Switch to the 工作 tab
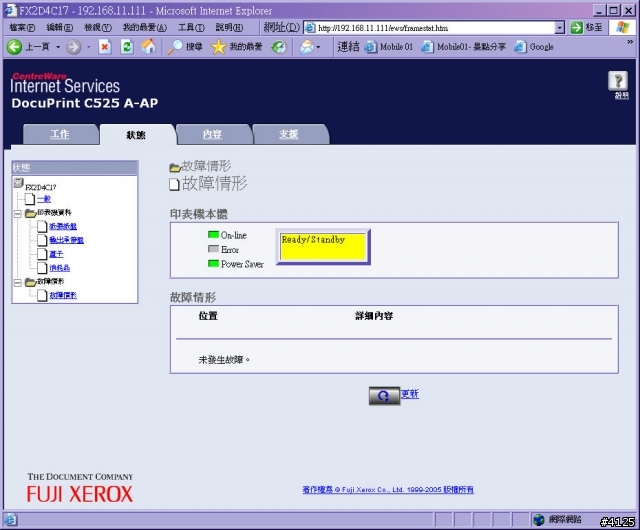Viewport: 640px width, 530px height. 60,134
